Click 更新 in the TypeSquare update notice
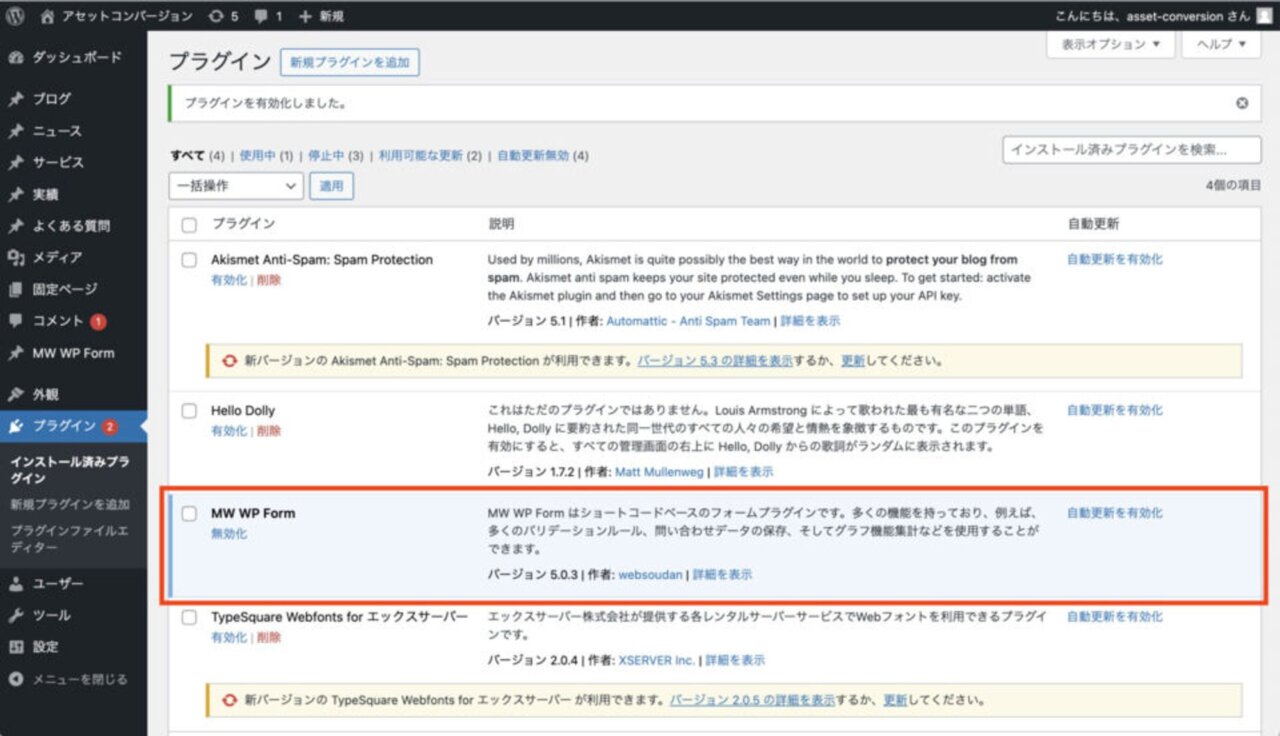Screen dimensions: 1280x736 coord(895,701)
